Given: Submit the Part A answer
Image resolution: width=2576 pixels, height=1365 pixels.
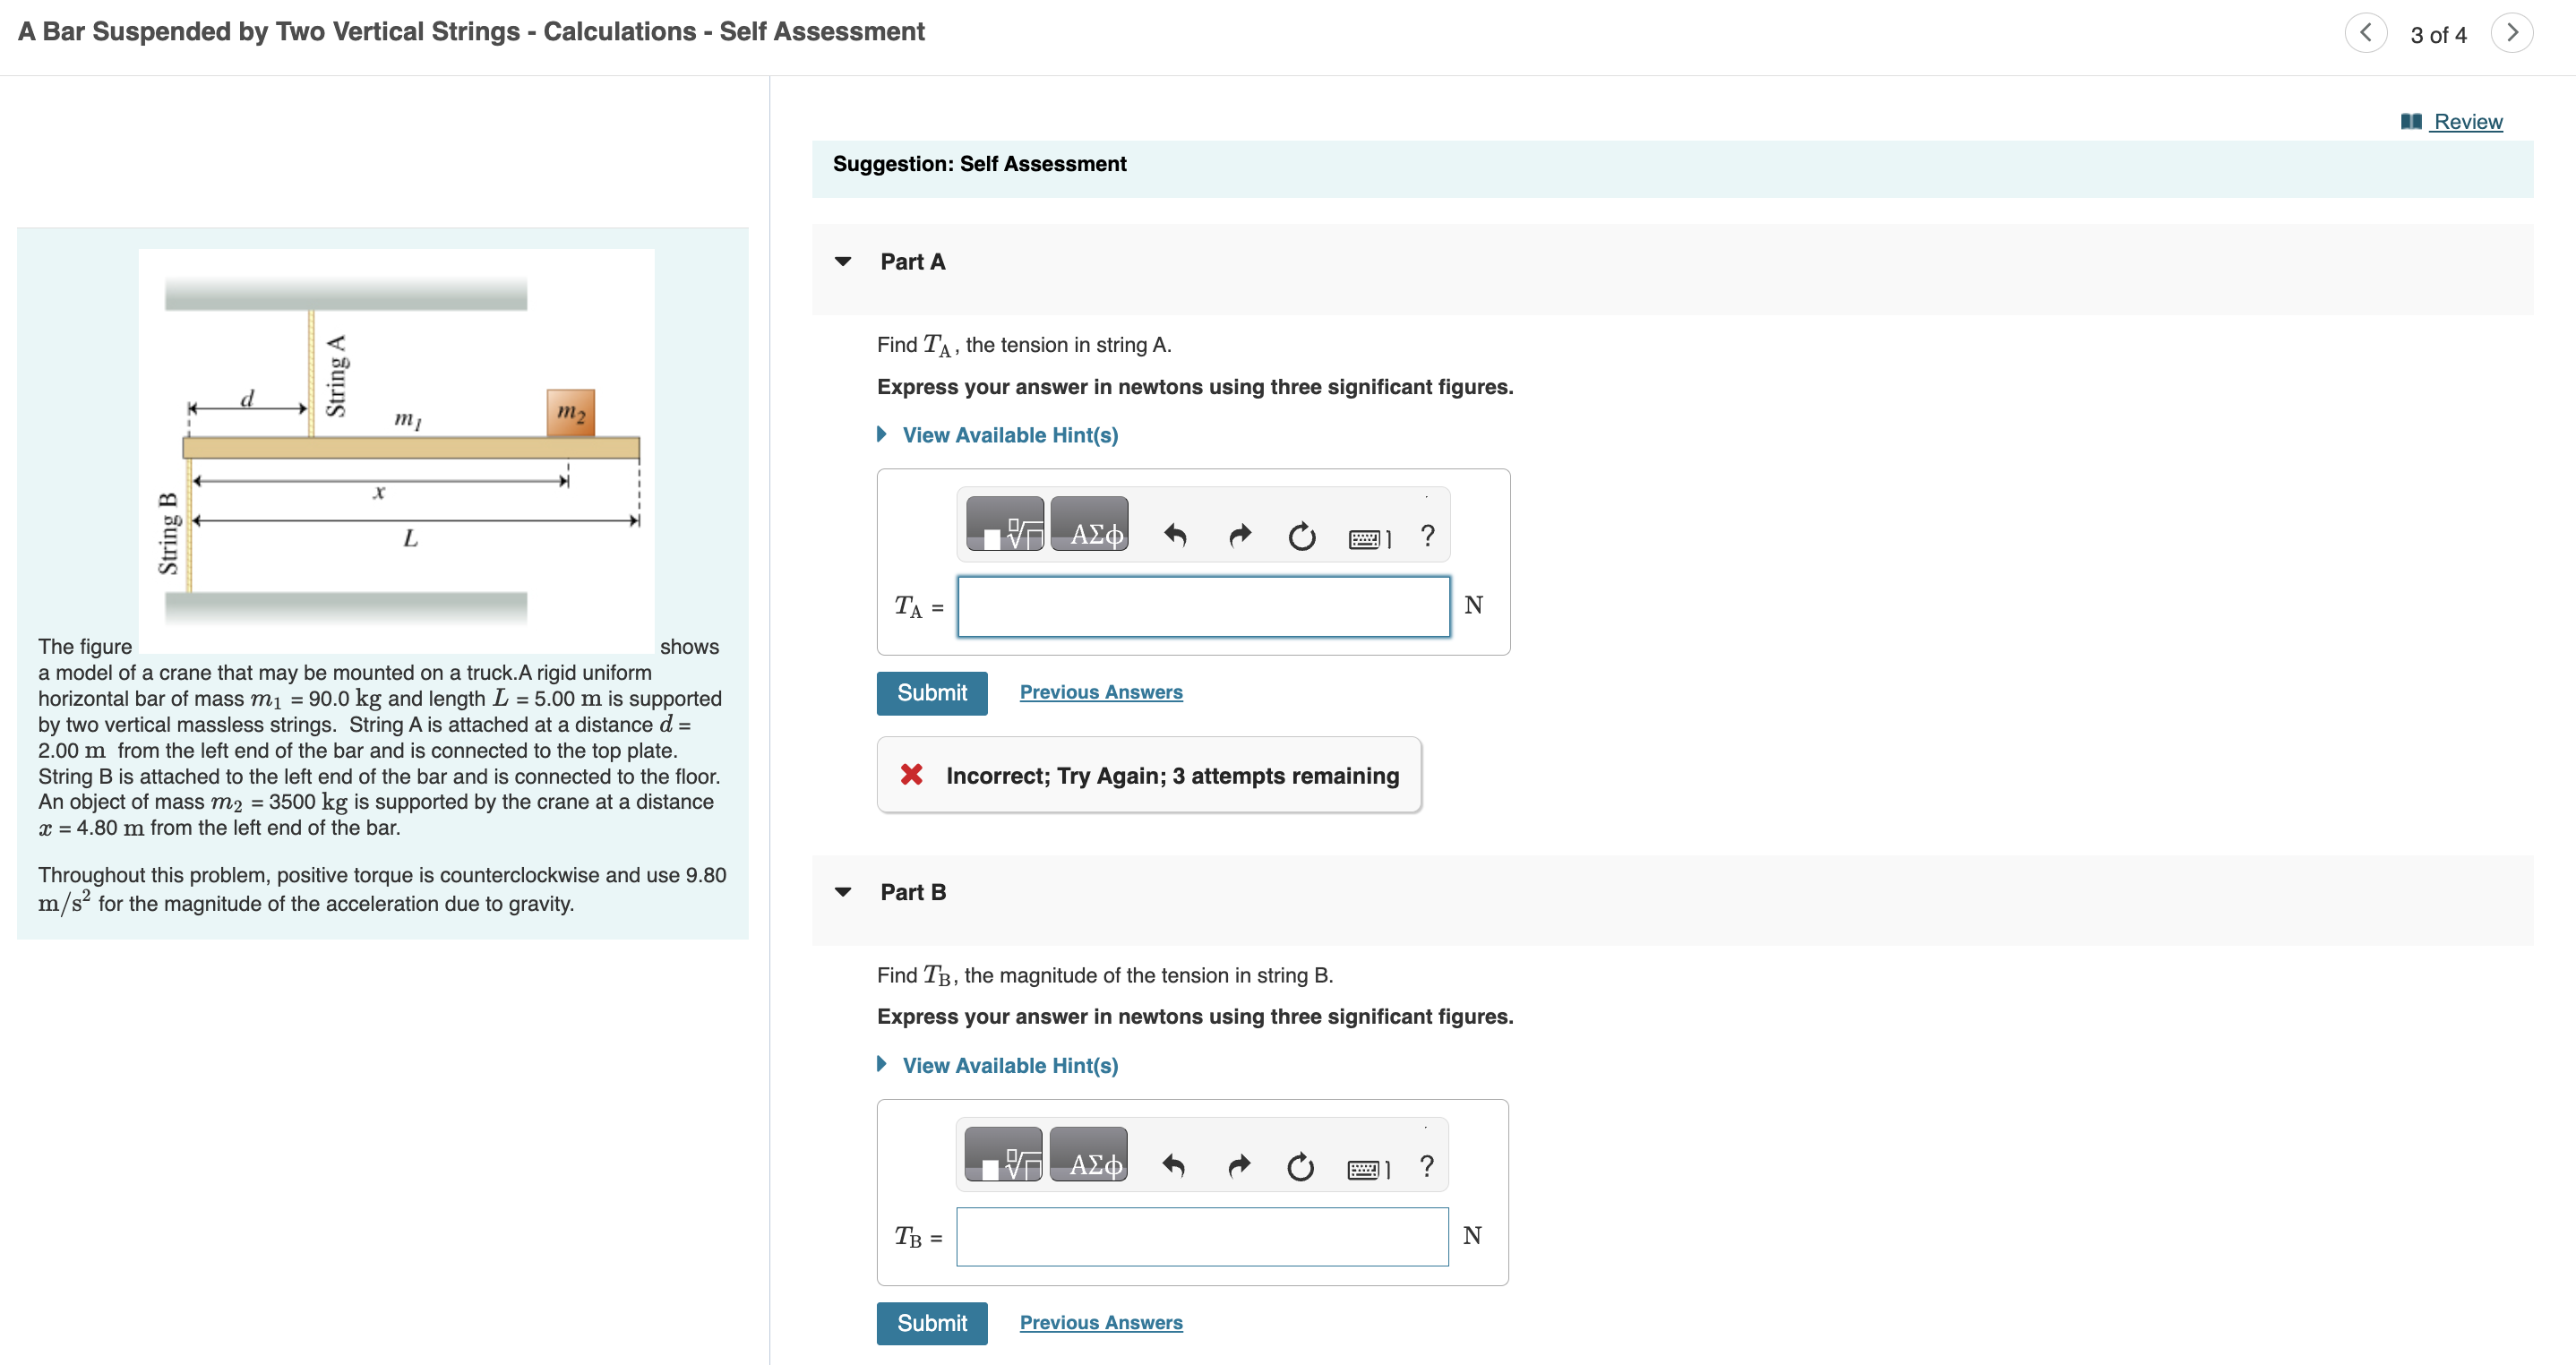Looking at the screenshot, I should coord(931,693).
